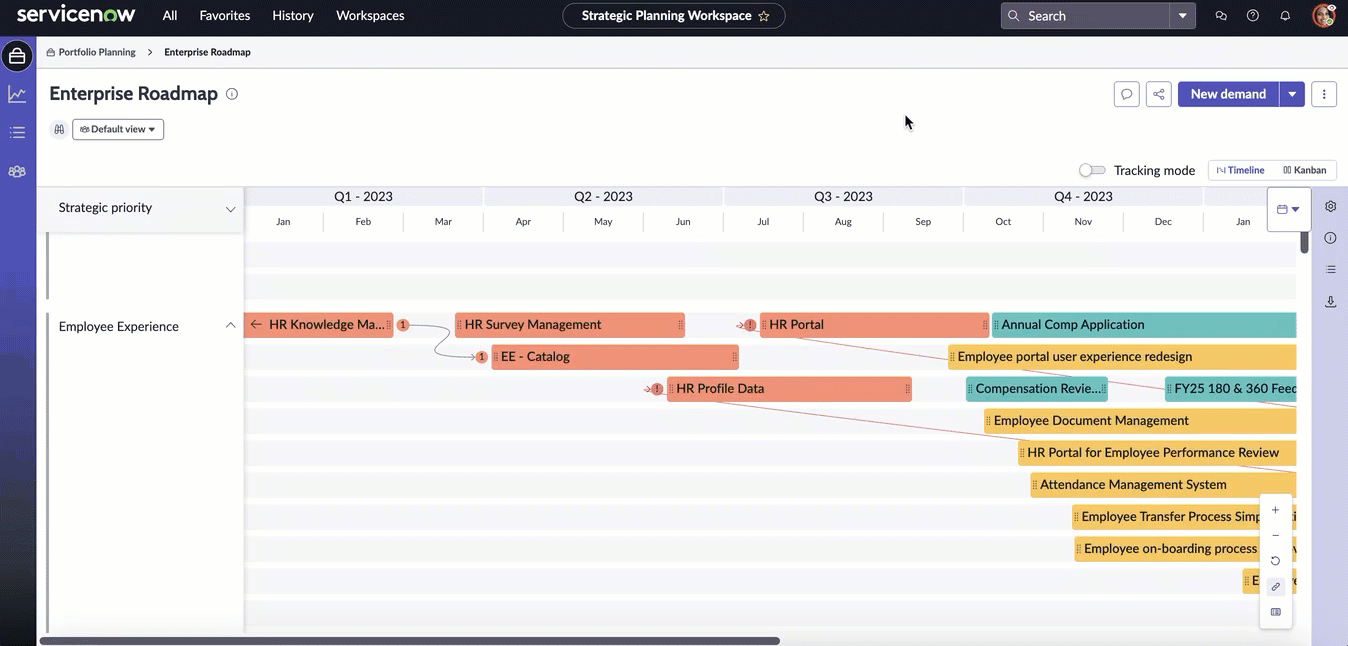The width and height of the screenshot is (1348, 646).
Task: Click into the global Search field
Action: [1085, 16]
